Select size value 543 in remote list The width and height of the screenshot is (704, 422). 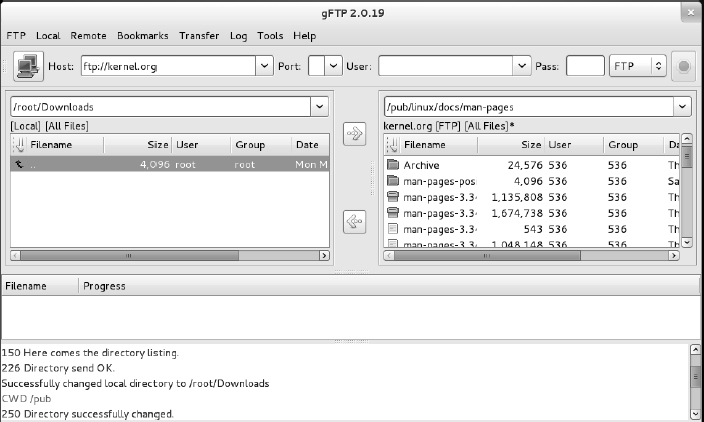pyautogui.click(x=533, y=229)
